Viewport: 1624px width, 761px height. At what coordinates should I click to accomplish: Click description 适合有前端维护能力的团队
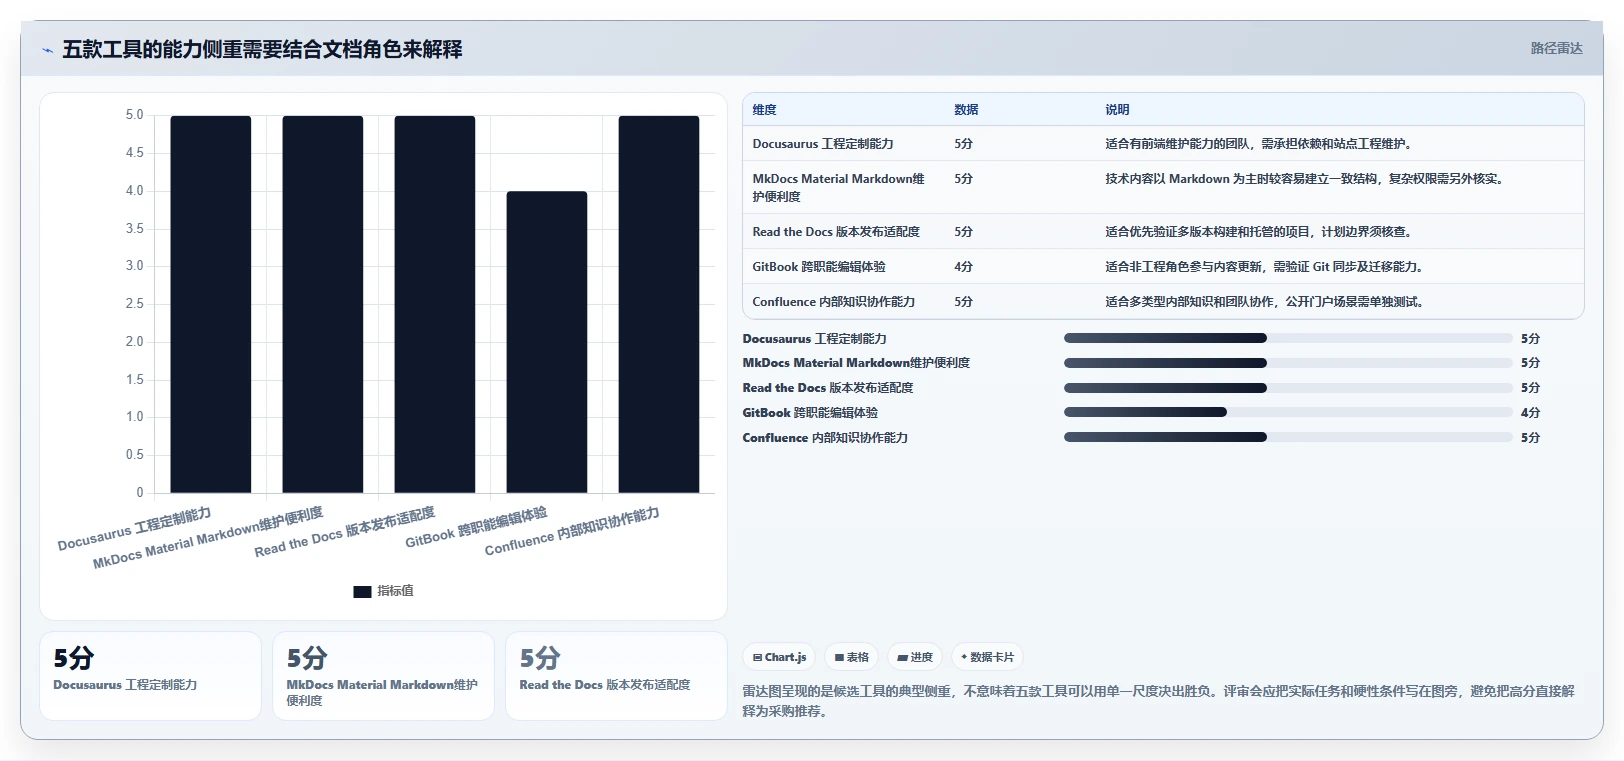coord(1258,144)
